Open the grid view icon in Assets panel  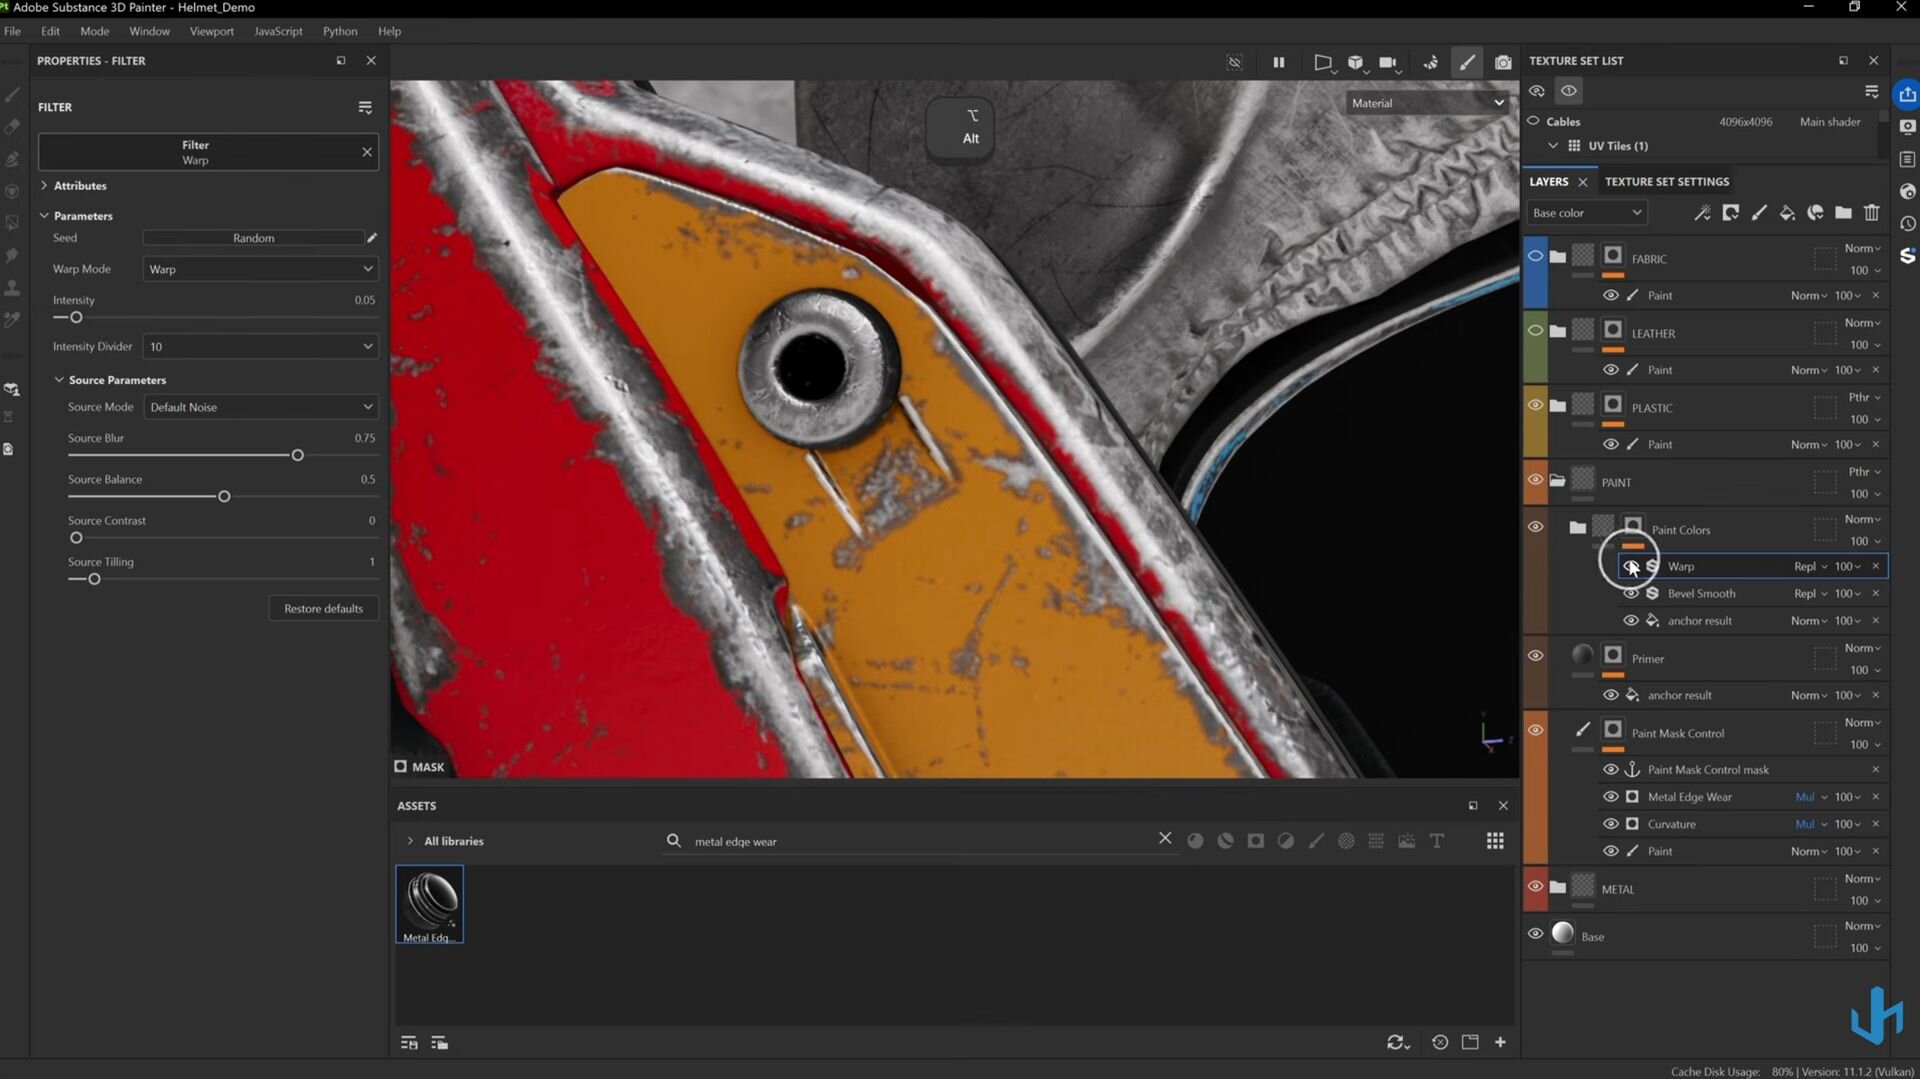click(1495, 841)
